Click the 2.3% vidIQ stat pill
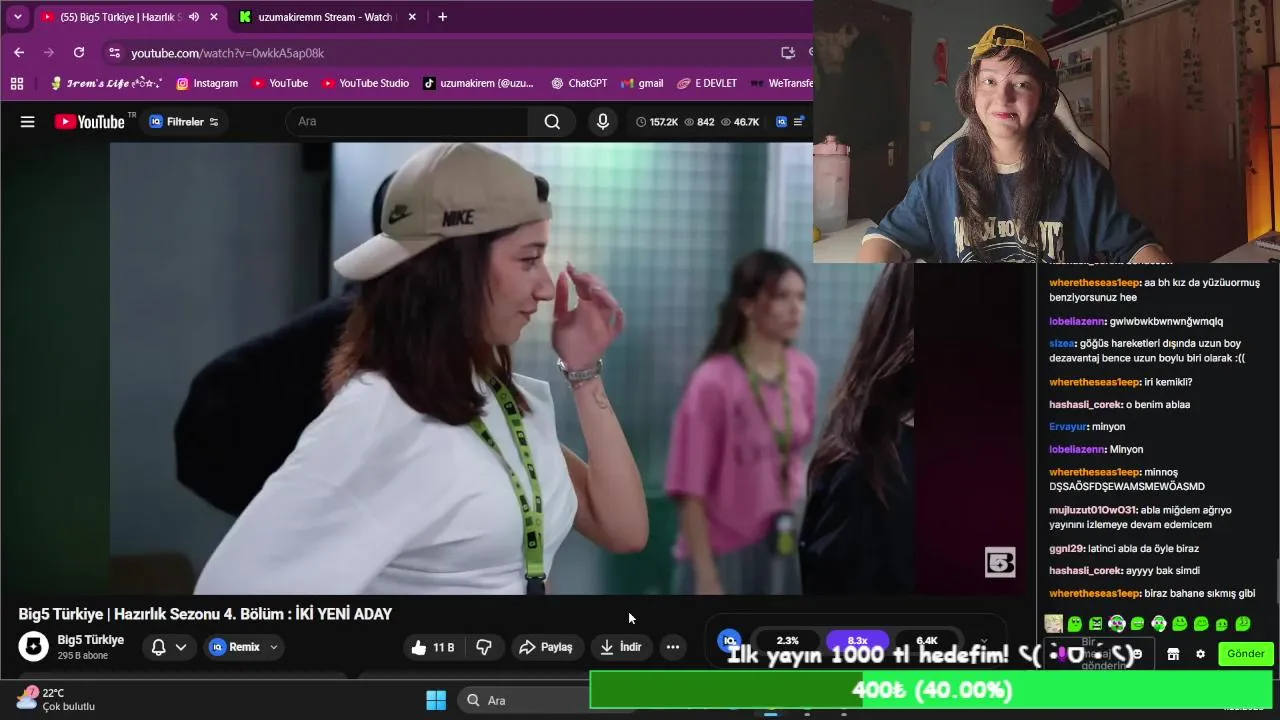Image resolution: width=1280 pixels, height=720 pixels. 788,640
